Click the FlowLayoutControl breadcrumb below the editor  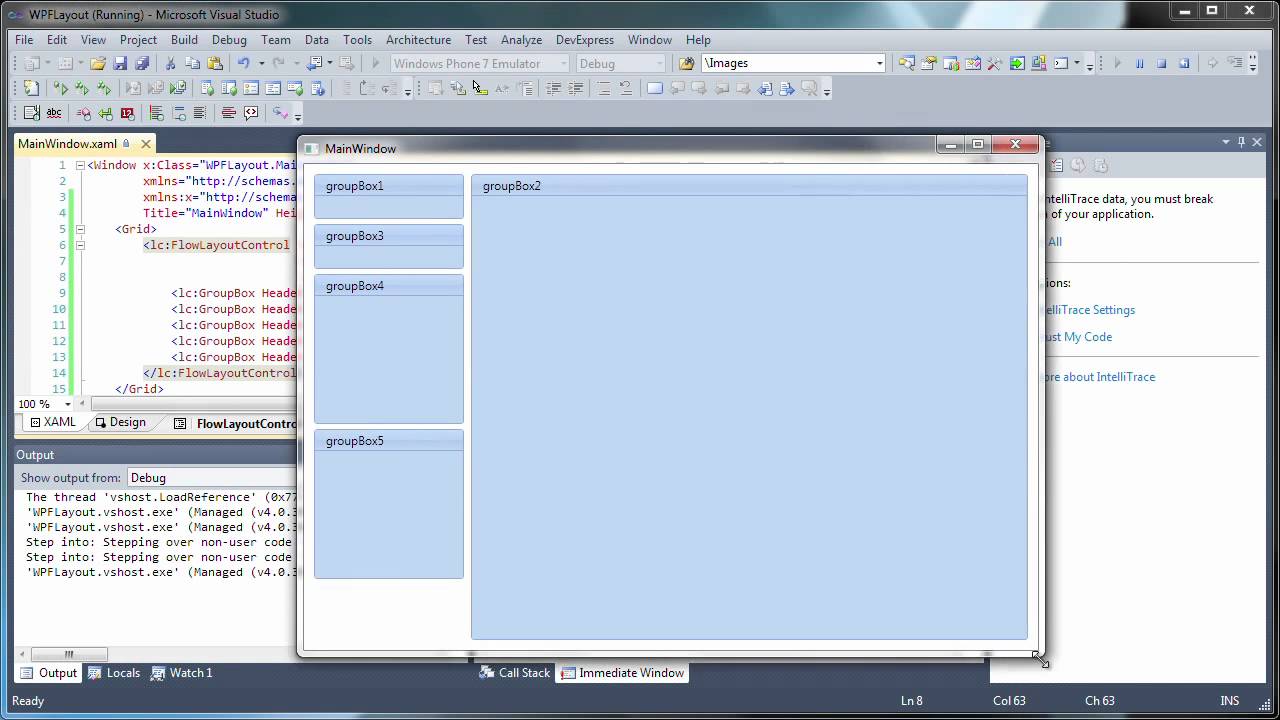(x=246, y=424)
